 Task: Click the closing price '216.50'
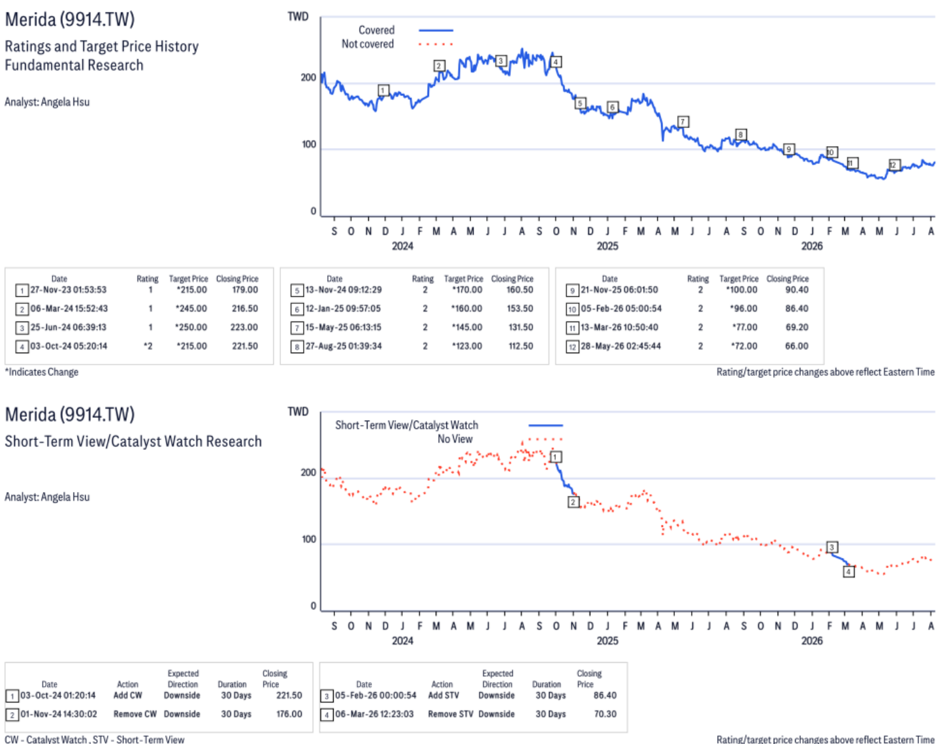tap(246, 309)
